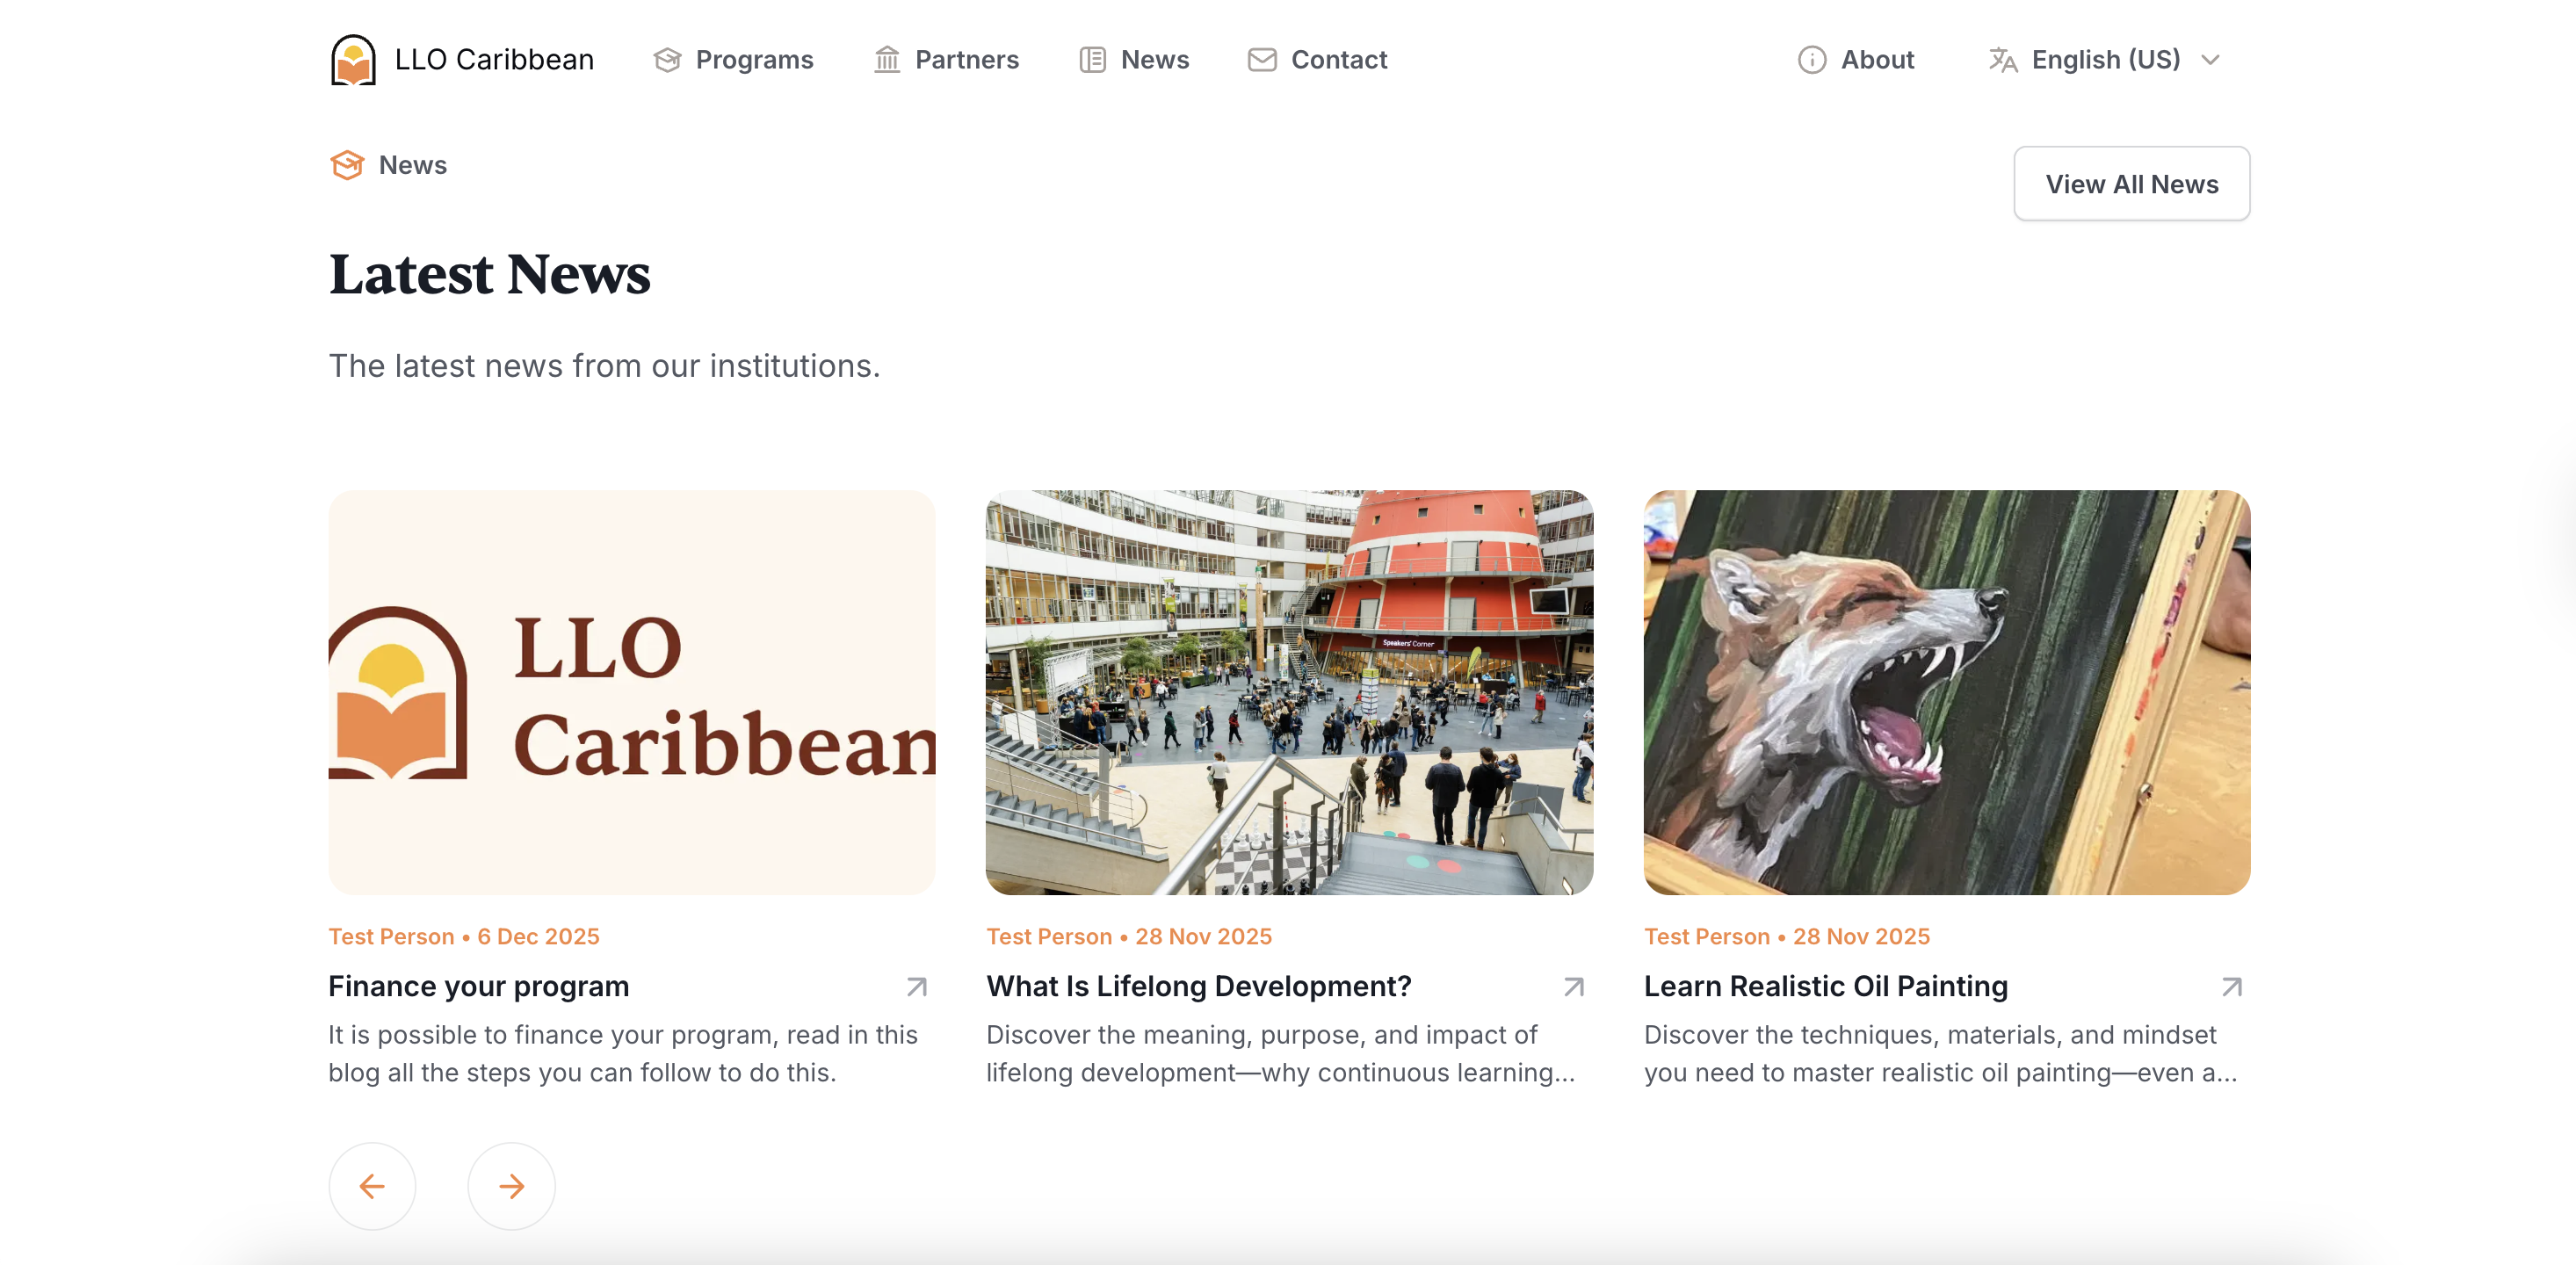
Task: Click the LLO Caribbean logo icon
Action: [x=354, y=60]
